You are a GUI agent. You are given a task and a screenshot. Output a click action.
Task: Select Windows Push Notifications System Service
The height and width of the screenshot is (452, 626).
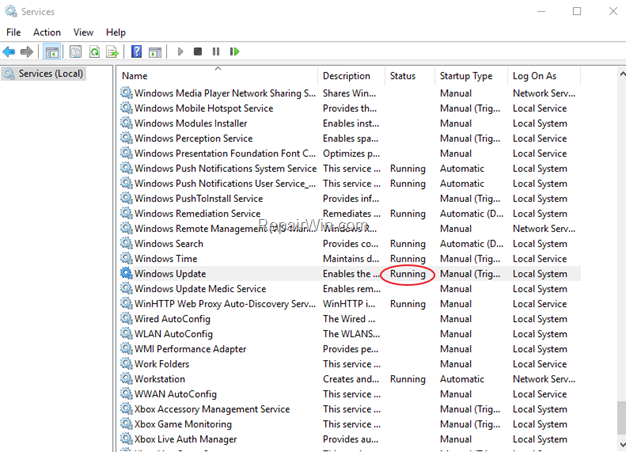tap(350, 169)
